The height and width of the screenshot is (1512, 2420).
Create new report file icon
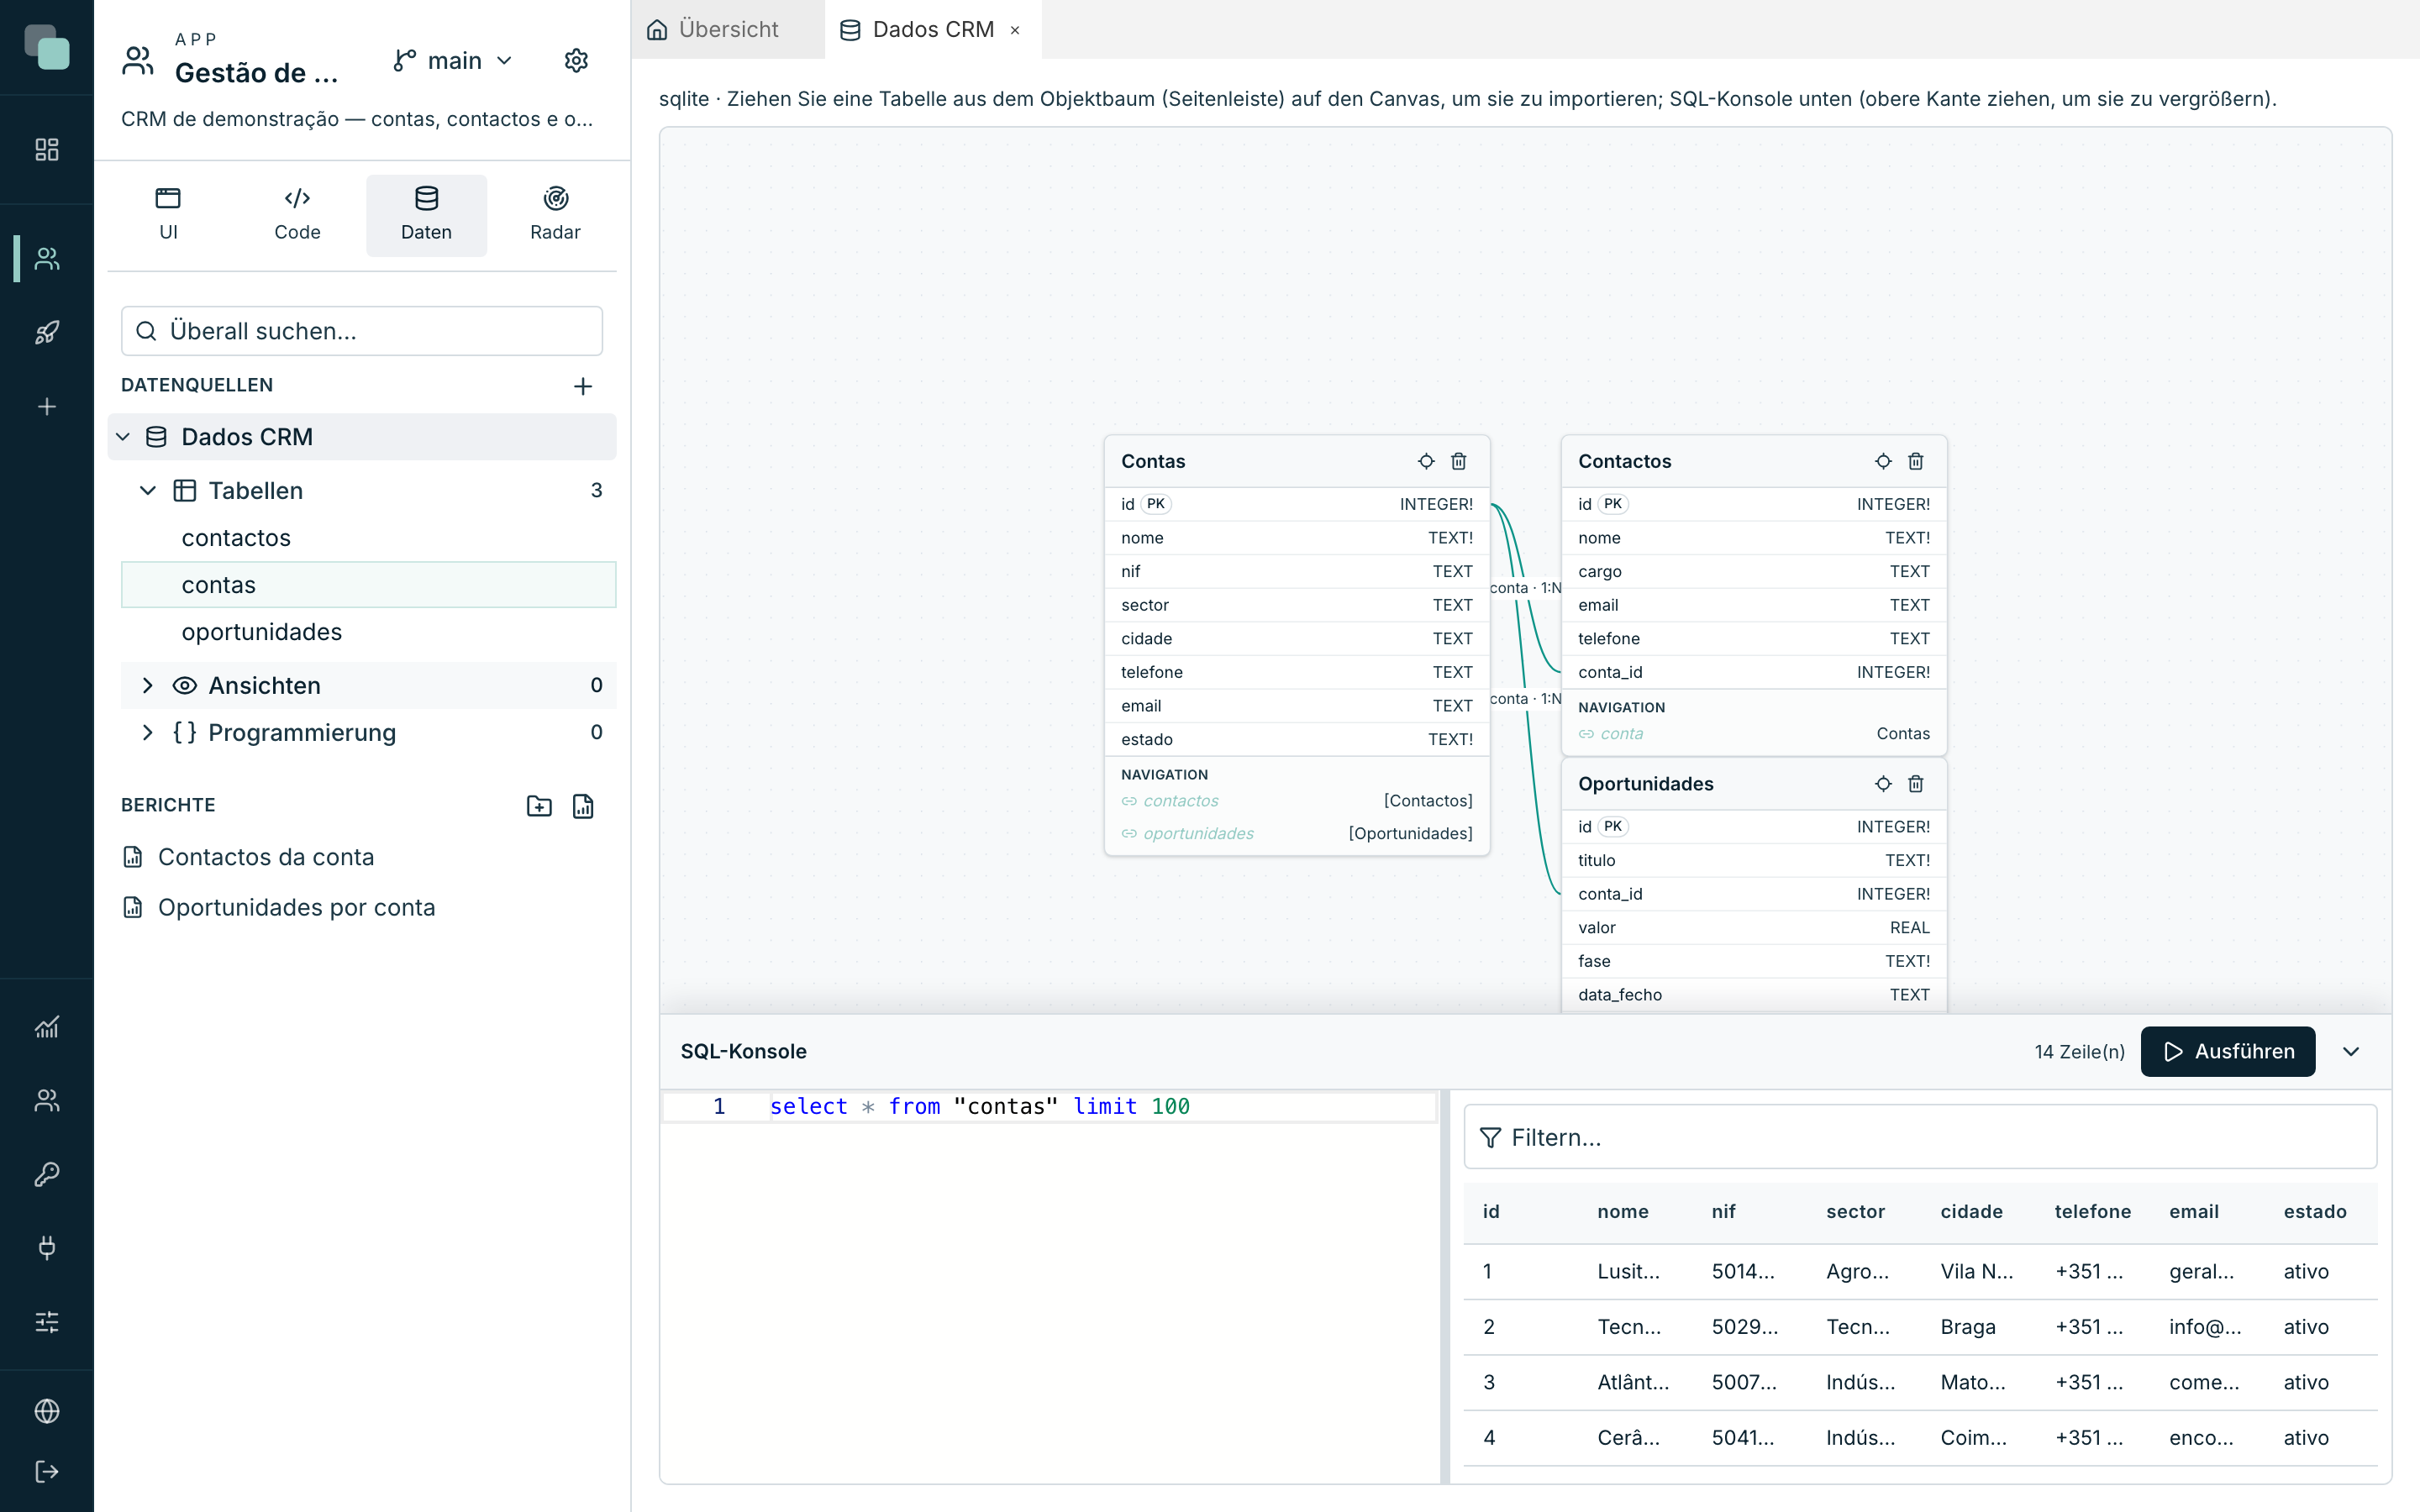point(583,806)
